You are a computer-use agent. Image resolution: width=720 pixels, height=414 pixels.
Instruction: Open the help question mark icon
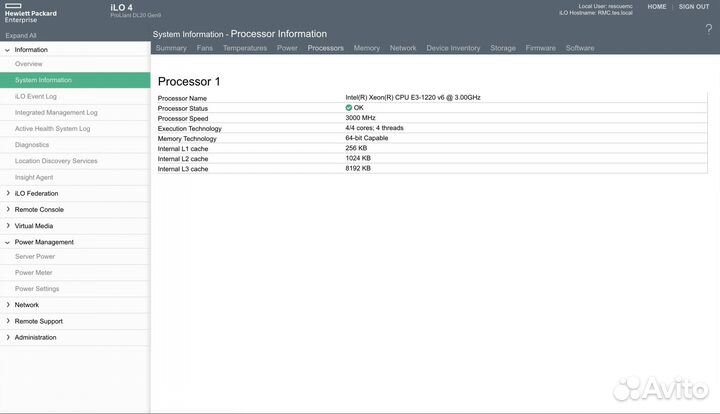tap(709, 30)
